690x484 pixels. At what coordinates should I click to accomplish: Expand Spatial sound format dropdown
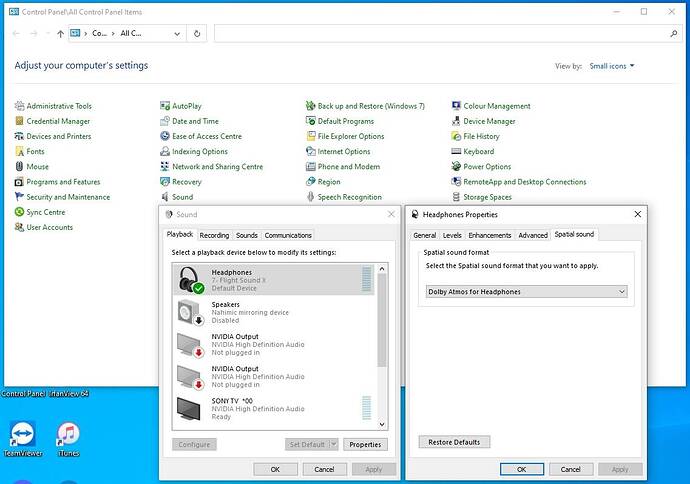click(x=622, y=292)
